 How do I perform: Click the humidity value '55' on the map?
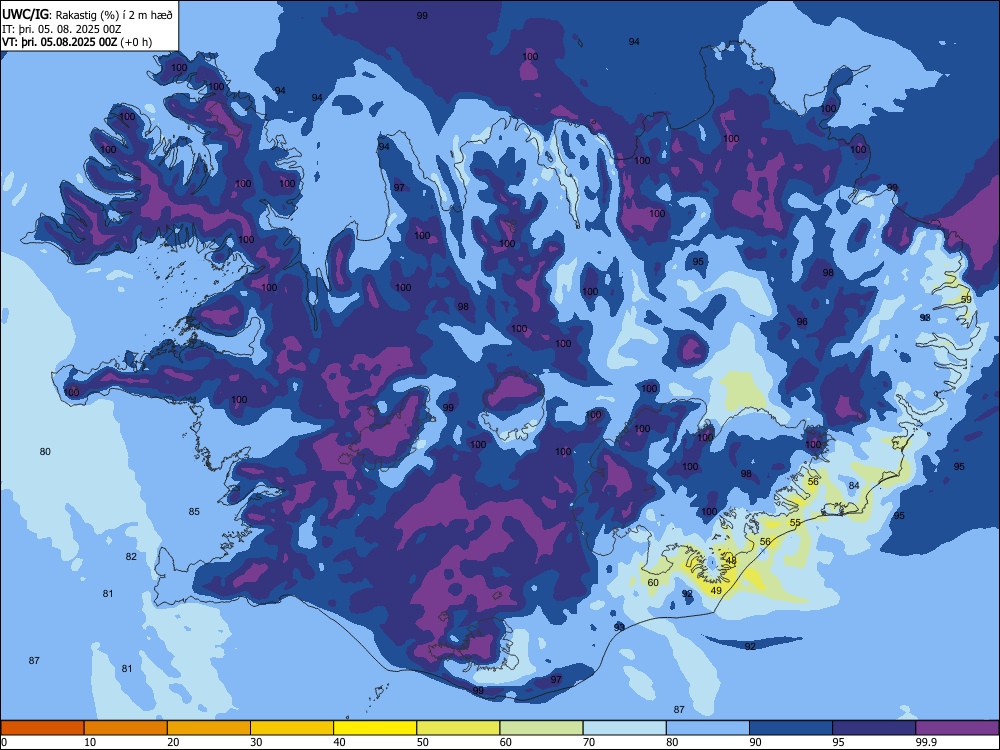(795, 523)
